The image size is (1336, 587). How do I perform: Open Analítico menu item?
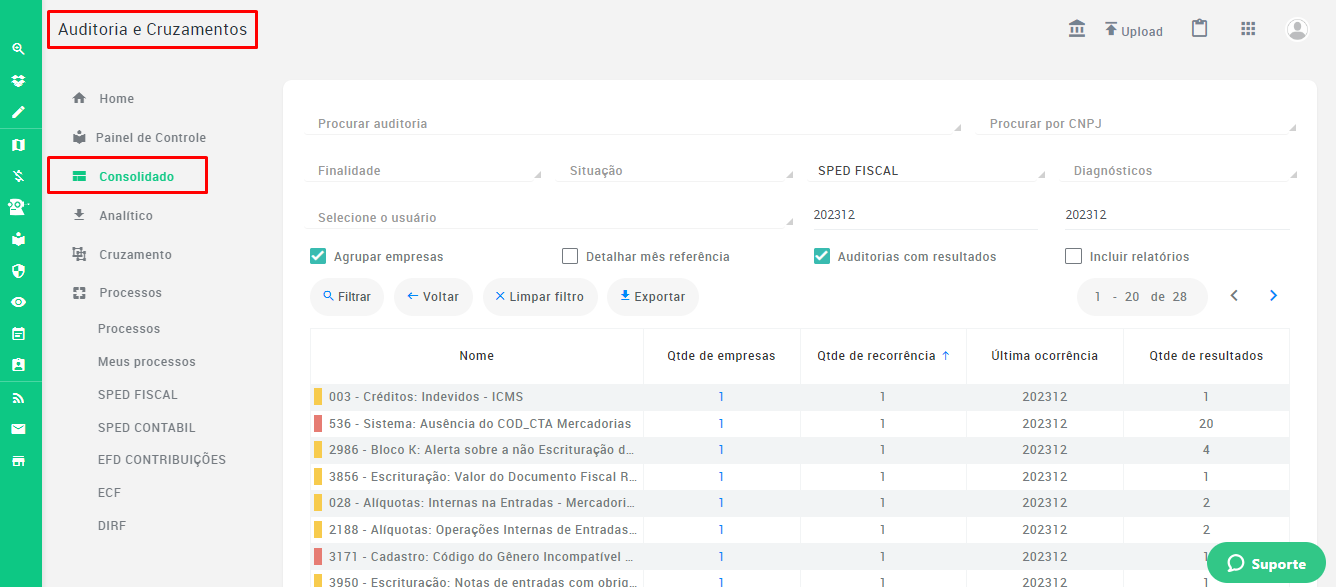tap(114, 216)
